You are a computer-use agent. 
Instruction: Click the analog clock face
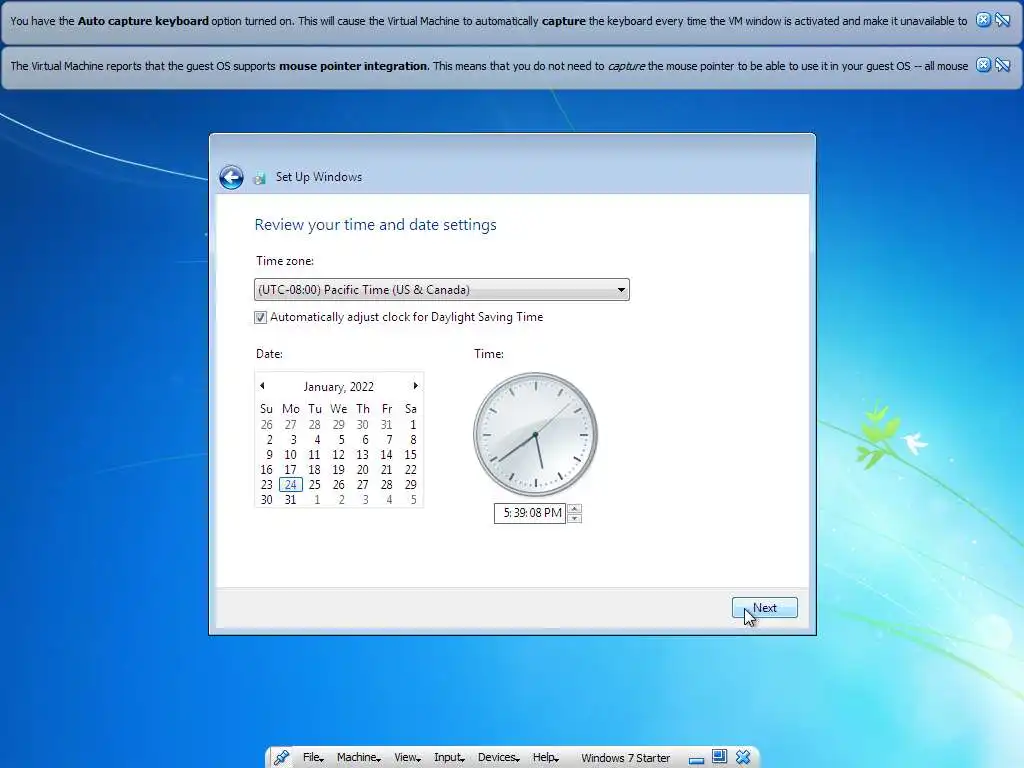pos(536,434)
